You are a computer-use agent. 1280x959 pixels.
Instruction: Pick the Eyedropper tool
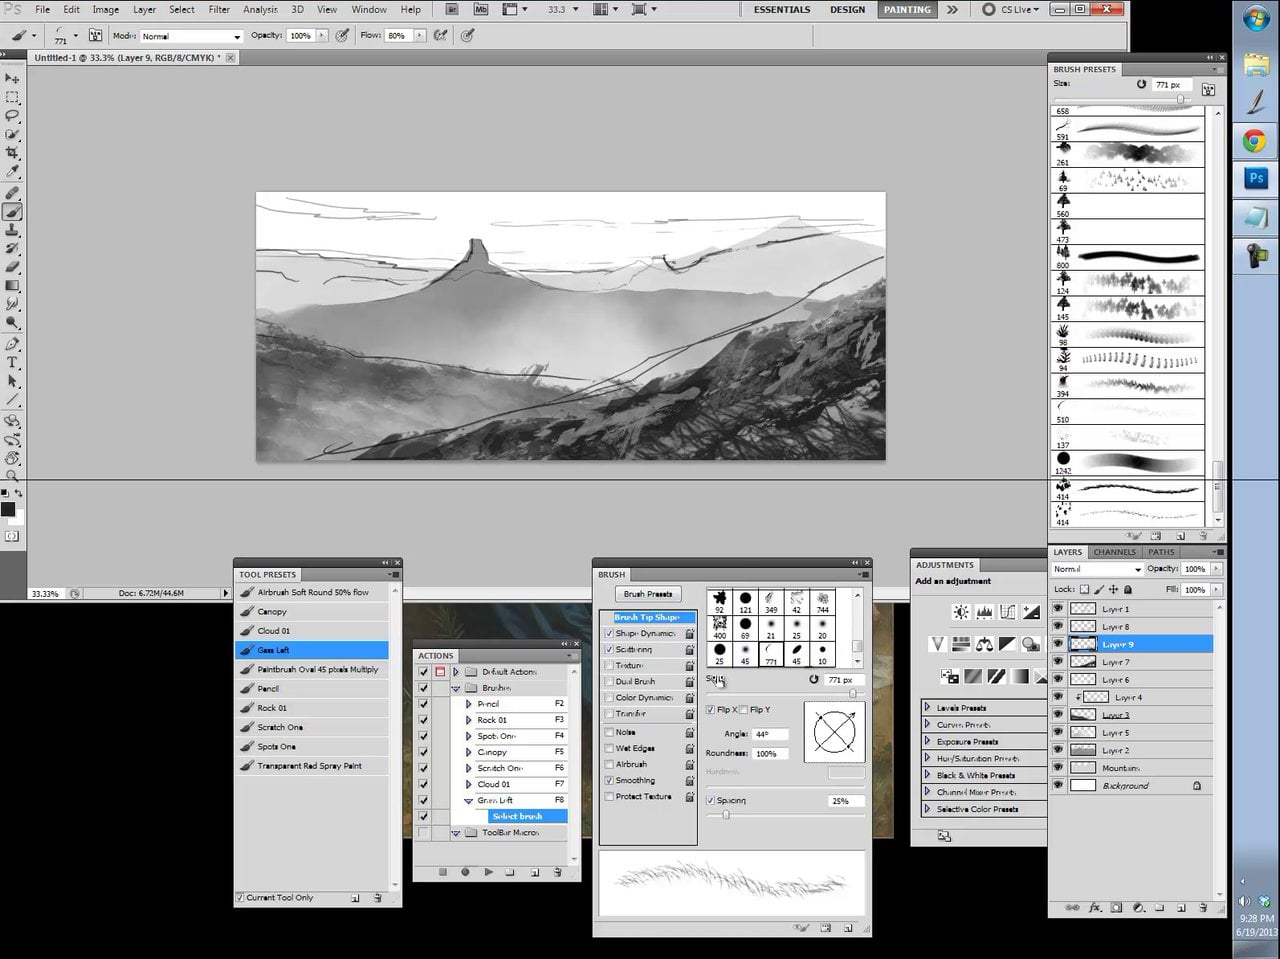(12, 173)
